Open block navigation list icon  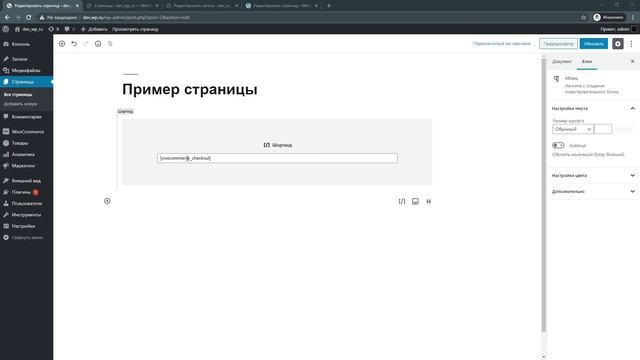110,44
